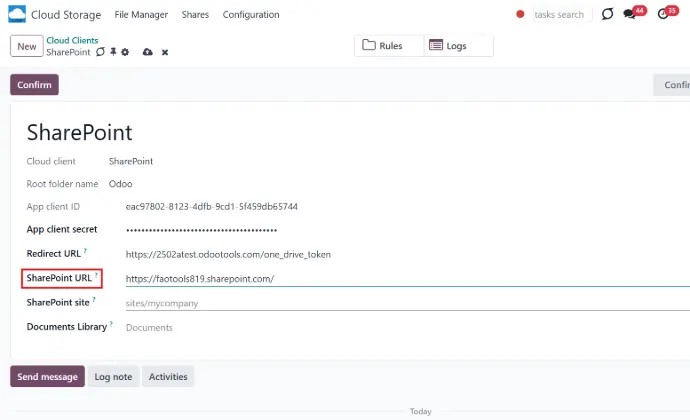Image resolution: width=690 pixels, height=420 pixels.
Task: Open the Rules smart button
Action: [389, 46]
